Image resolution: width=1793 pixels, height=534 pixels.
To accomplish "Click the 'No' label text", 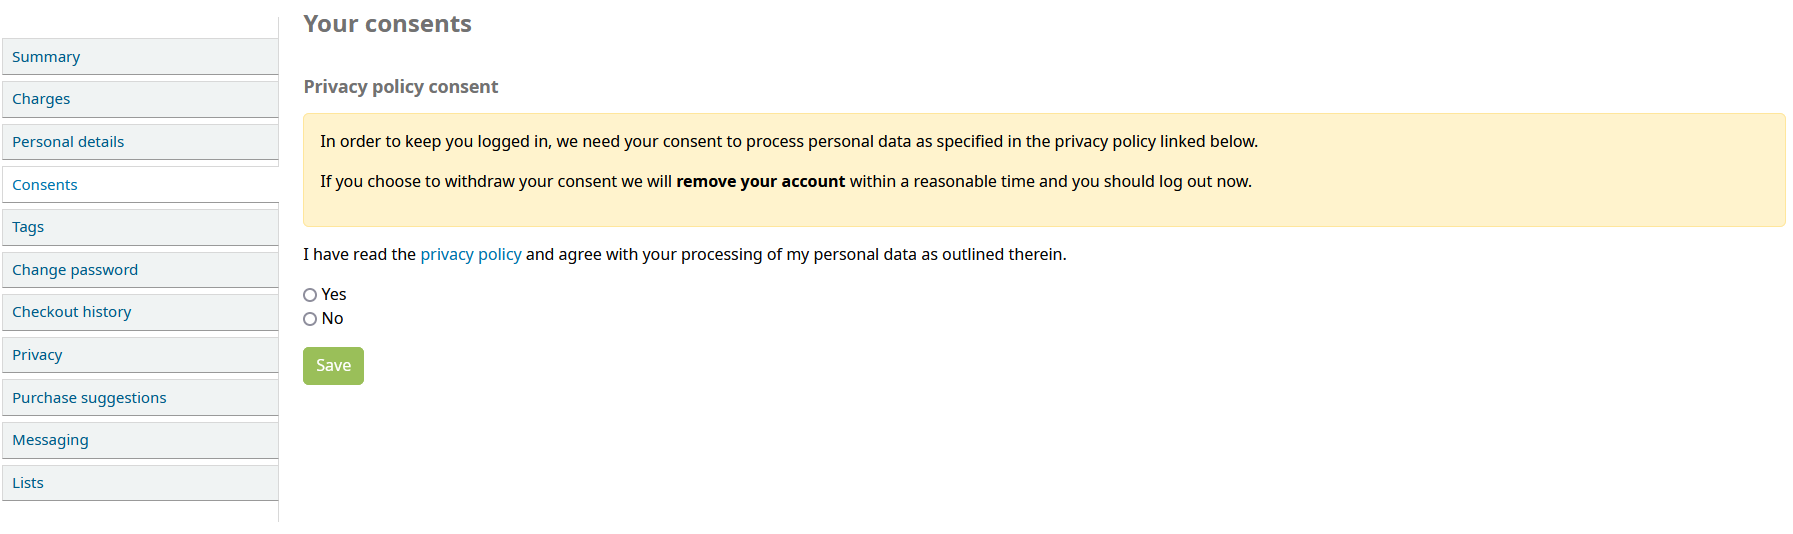I will point(332,318).
